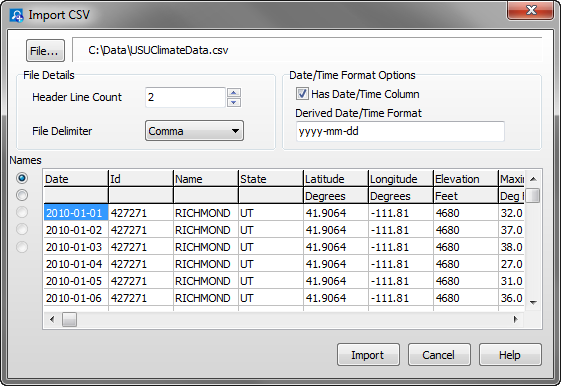This screenshot has width=561, height=386.
Task: Select the 2010-01-05 date cell
Action: tap(76, 281)
